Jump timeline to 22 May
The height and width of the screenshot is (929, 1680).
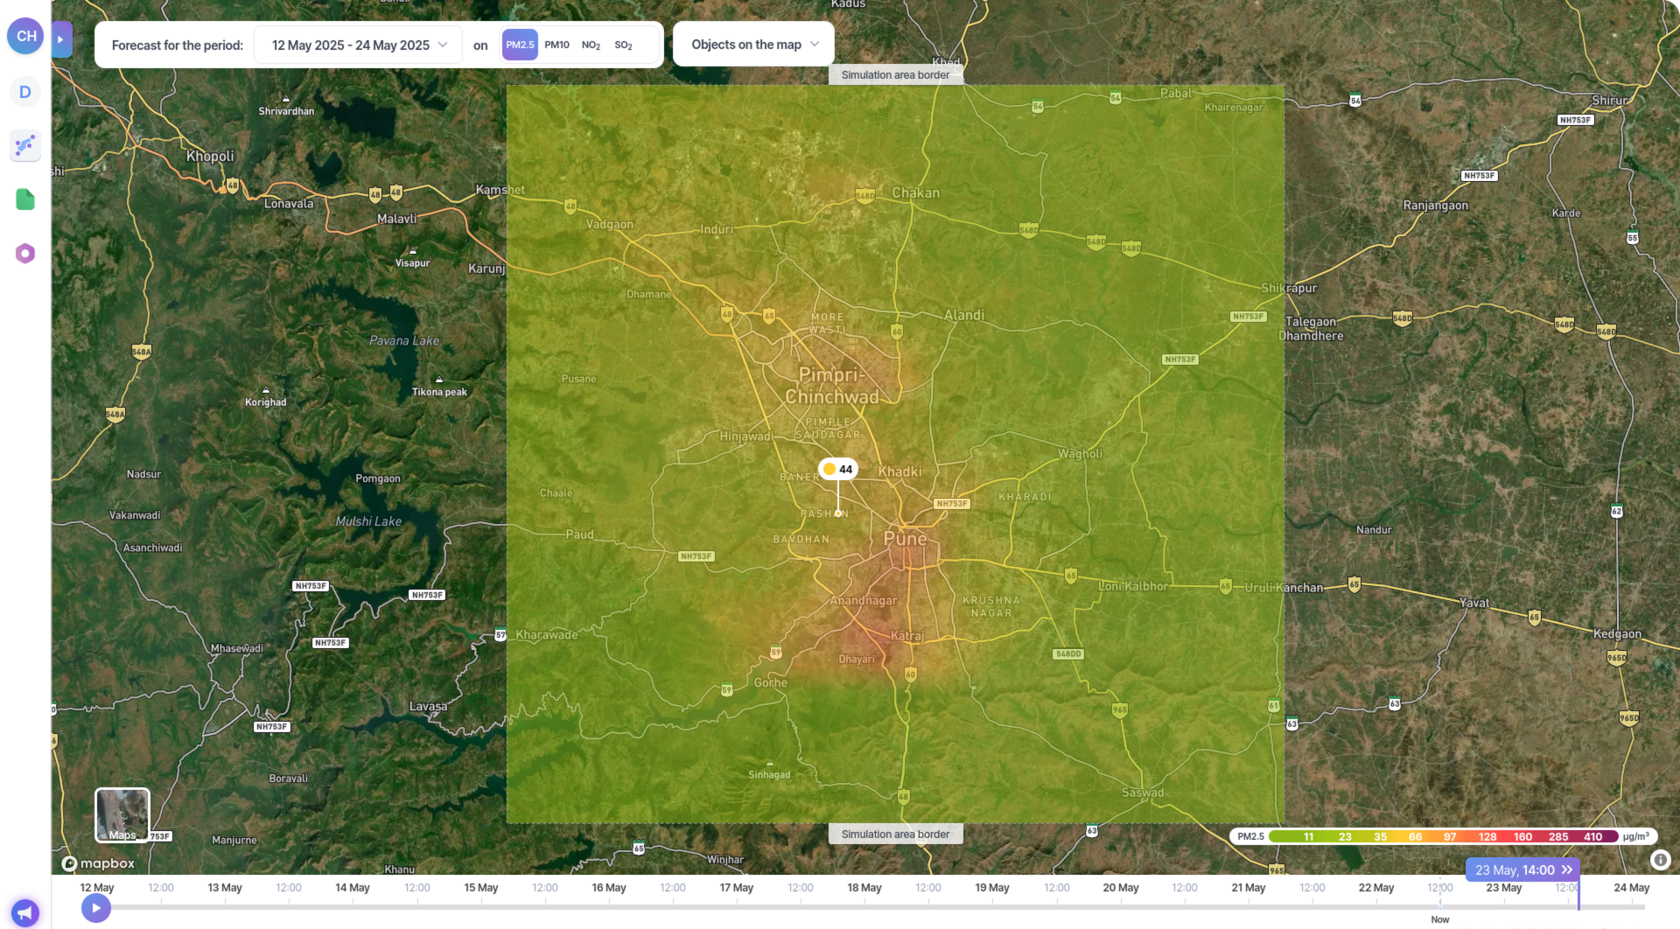(x=1377, y=888)
